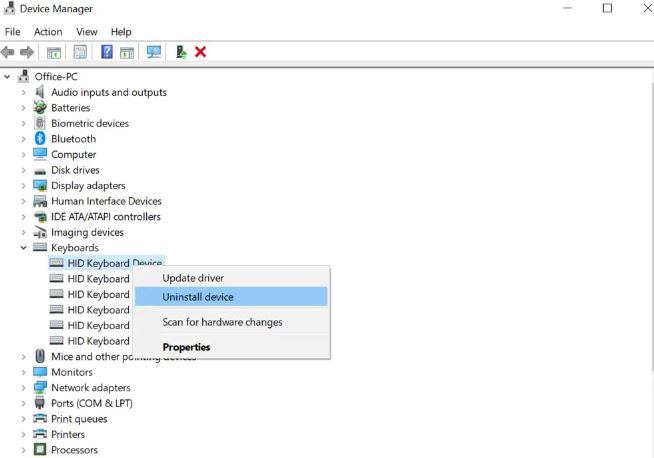Screen dimensions: 654x458
Task: Open Properties from the context menu
Action: click(231, 347)
